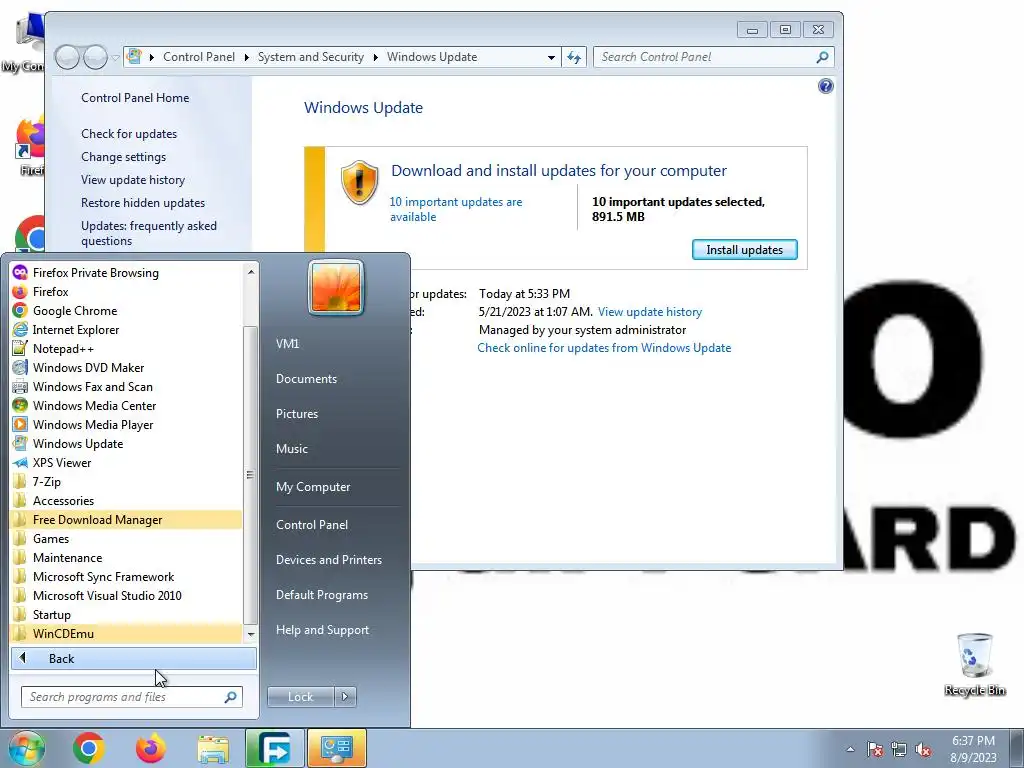Focus the Search programs and files box
The height and width of the screenshot is (768, 1024).
(x=132, y=697)
